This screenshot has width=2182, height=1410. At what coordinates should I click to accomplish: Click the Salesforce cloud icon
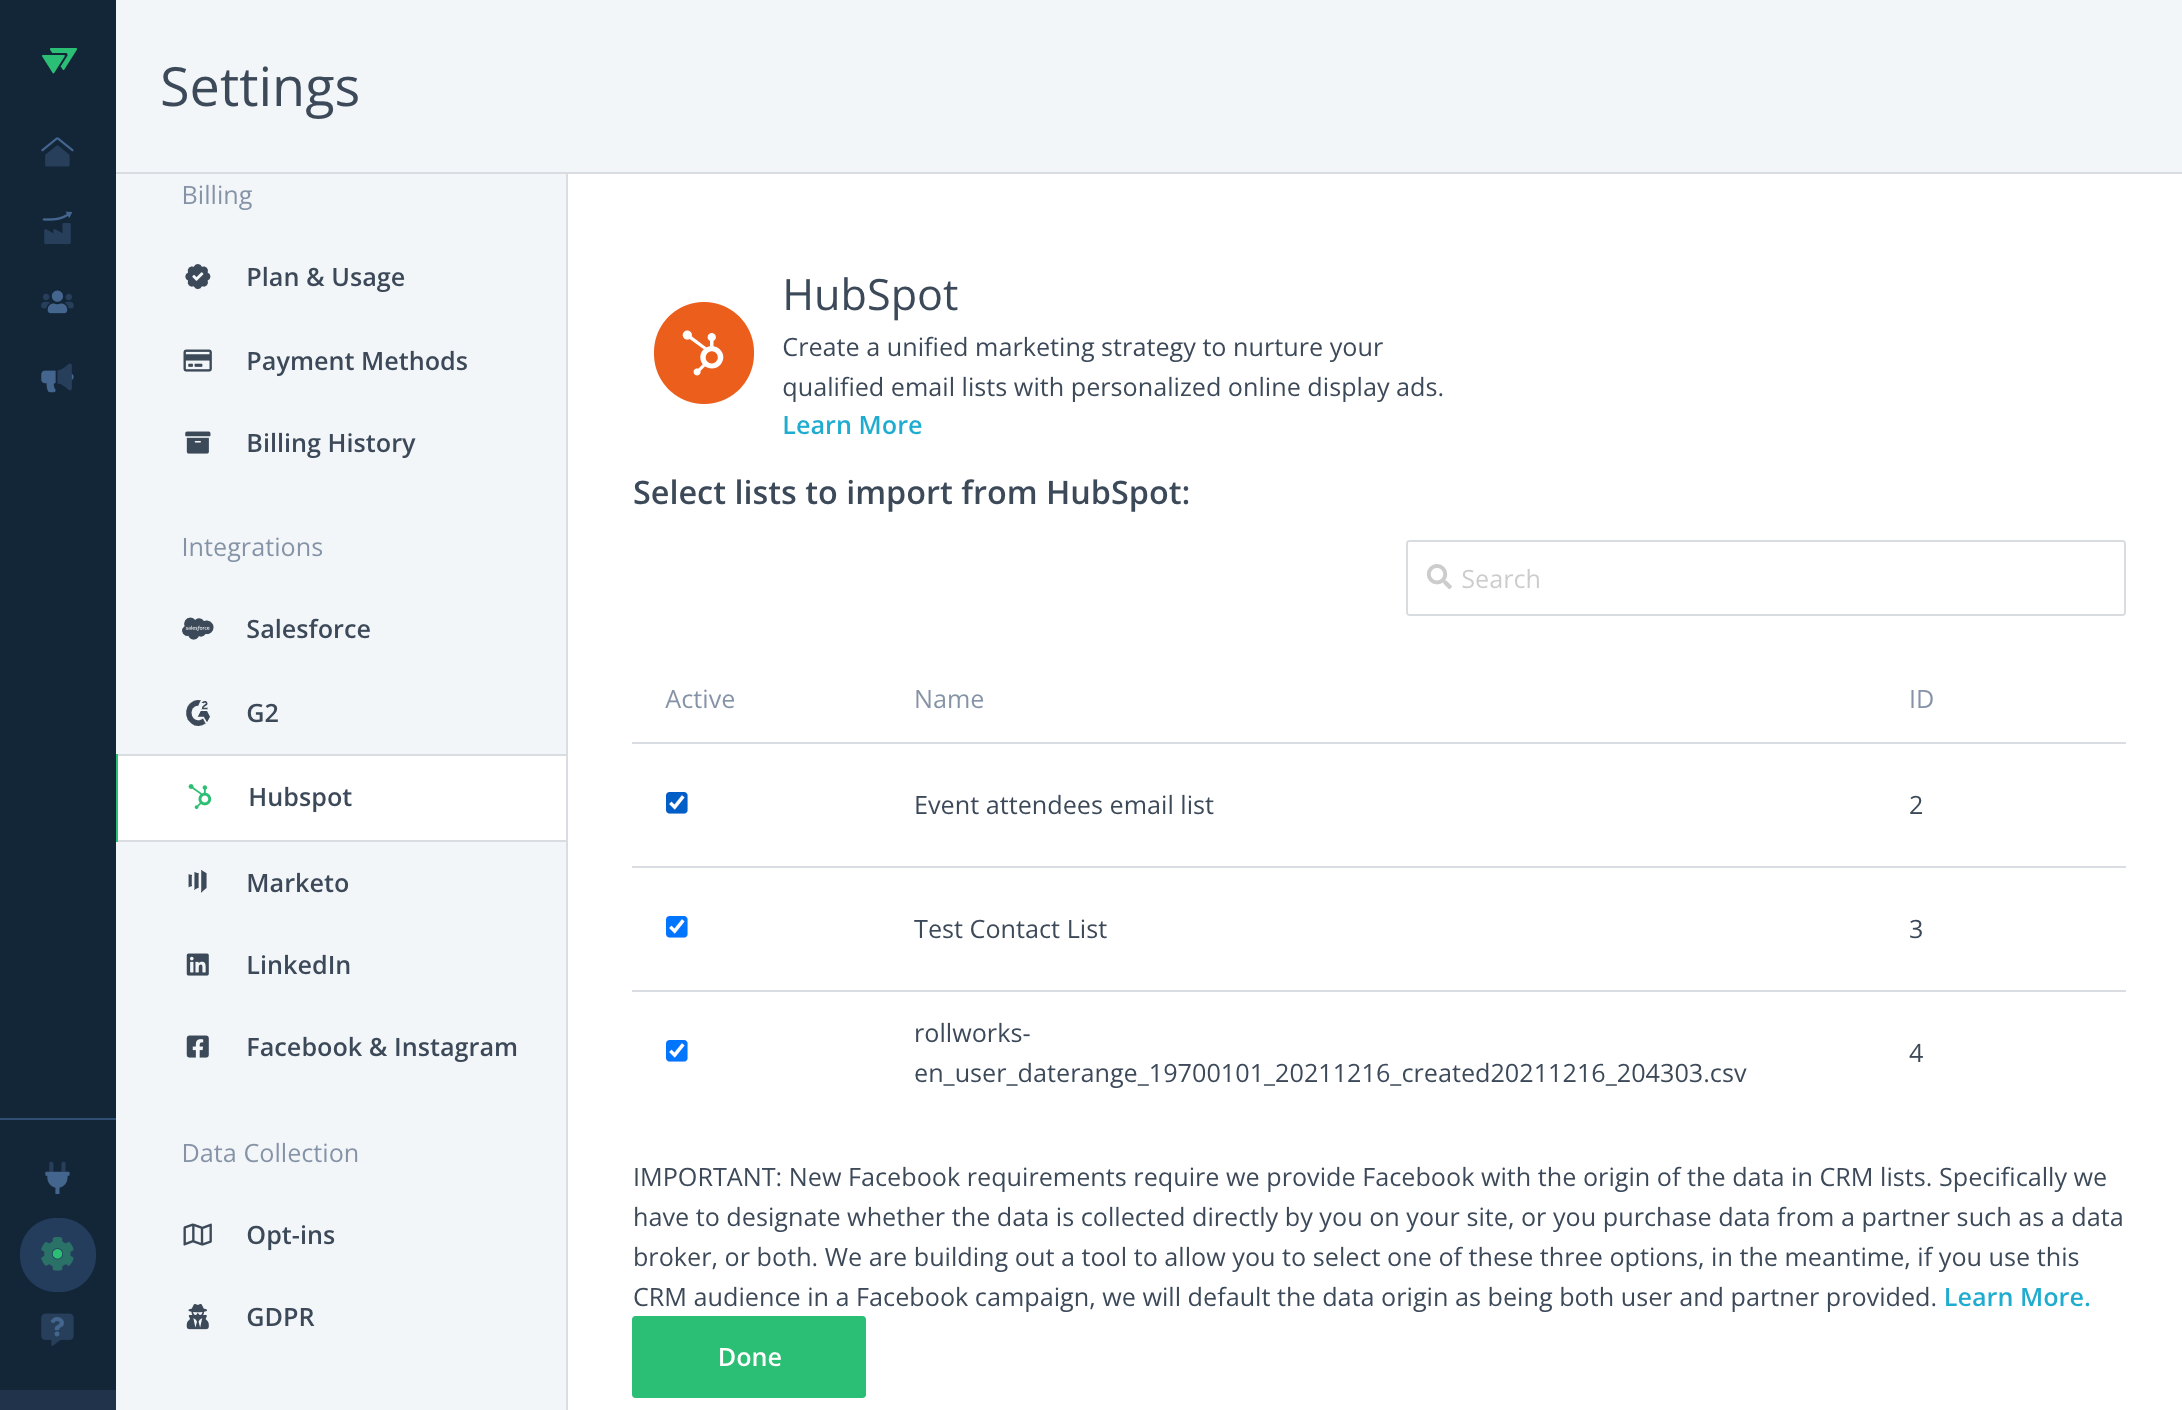click(x=198, y=628)
